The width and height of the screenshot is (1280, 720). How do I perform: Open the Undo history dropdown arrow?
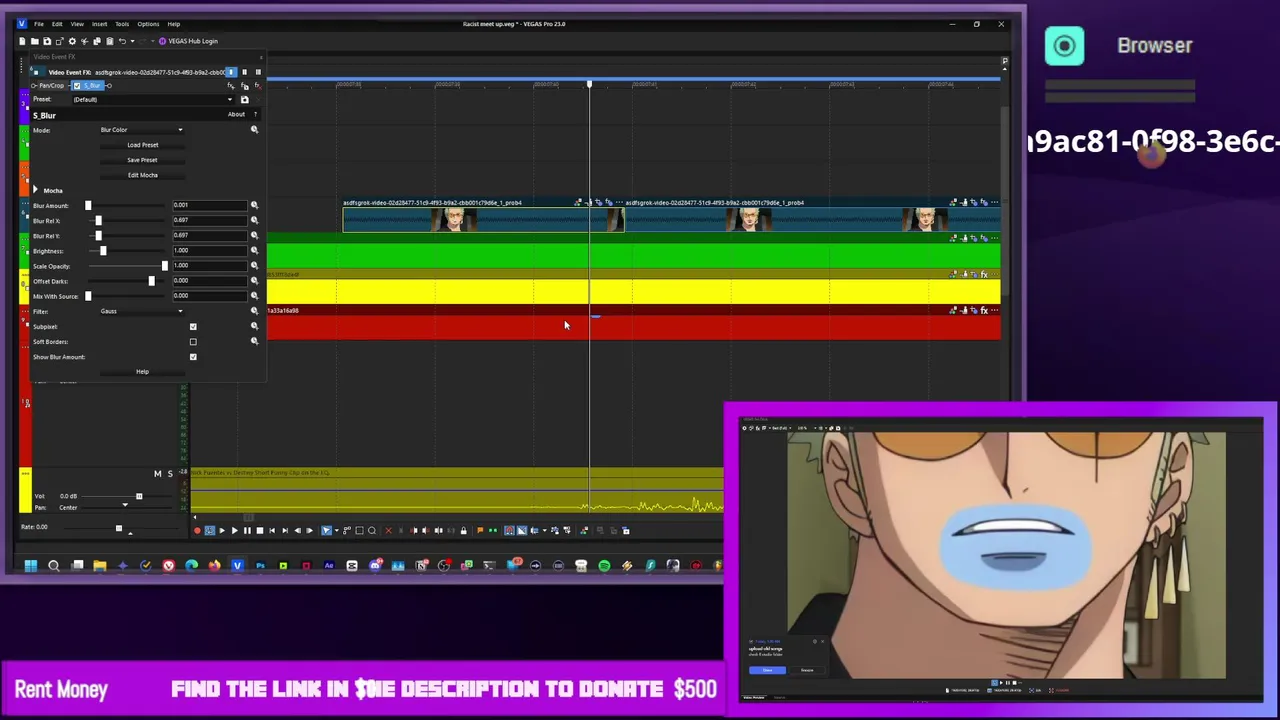(x=132, y=41)
